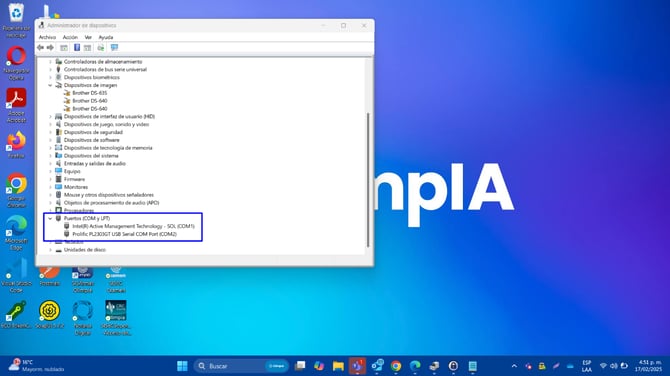Open the Windows Start button
This screenshot has width=670, height=376.
pyautogui.click(x=182, y=366)
